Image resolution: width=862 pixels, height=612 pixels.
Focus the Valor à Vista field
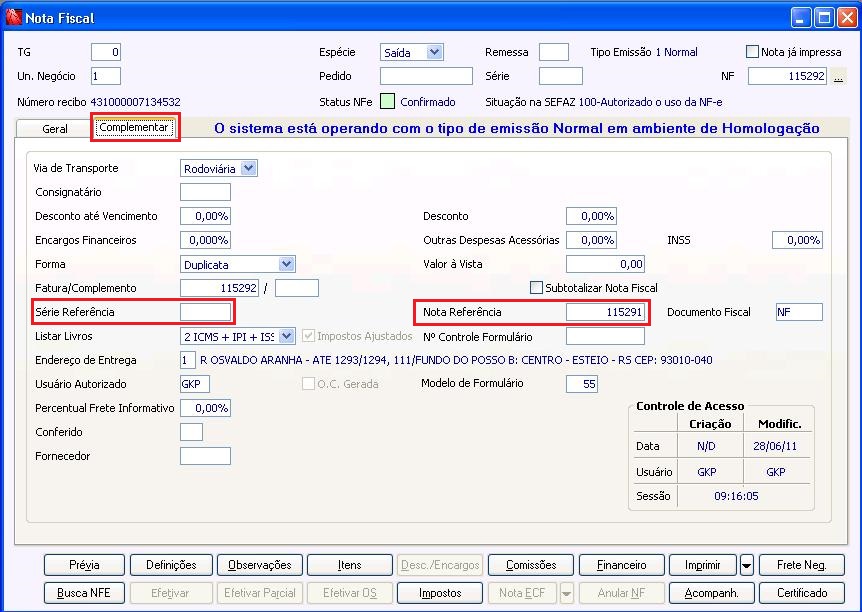605,264
